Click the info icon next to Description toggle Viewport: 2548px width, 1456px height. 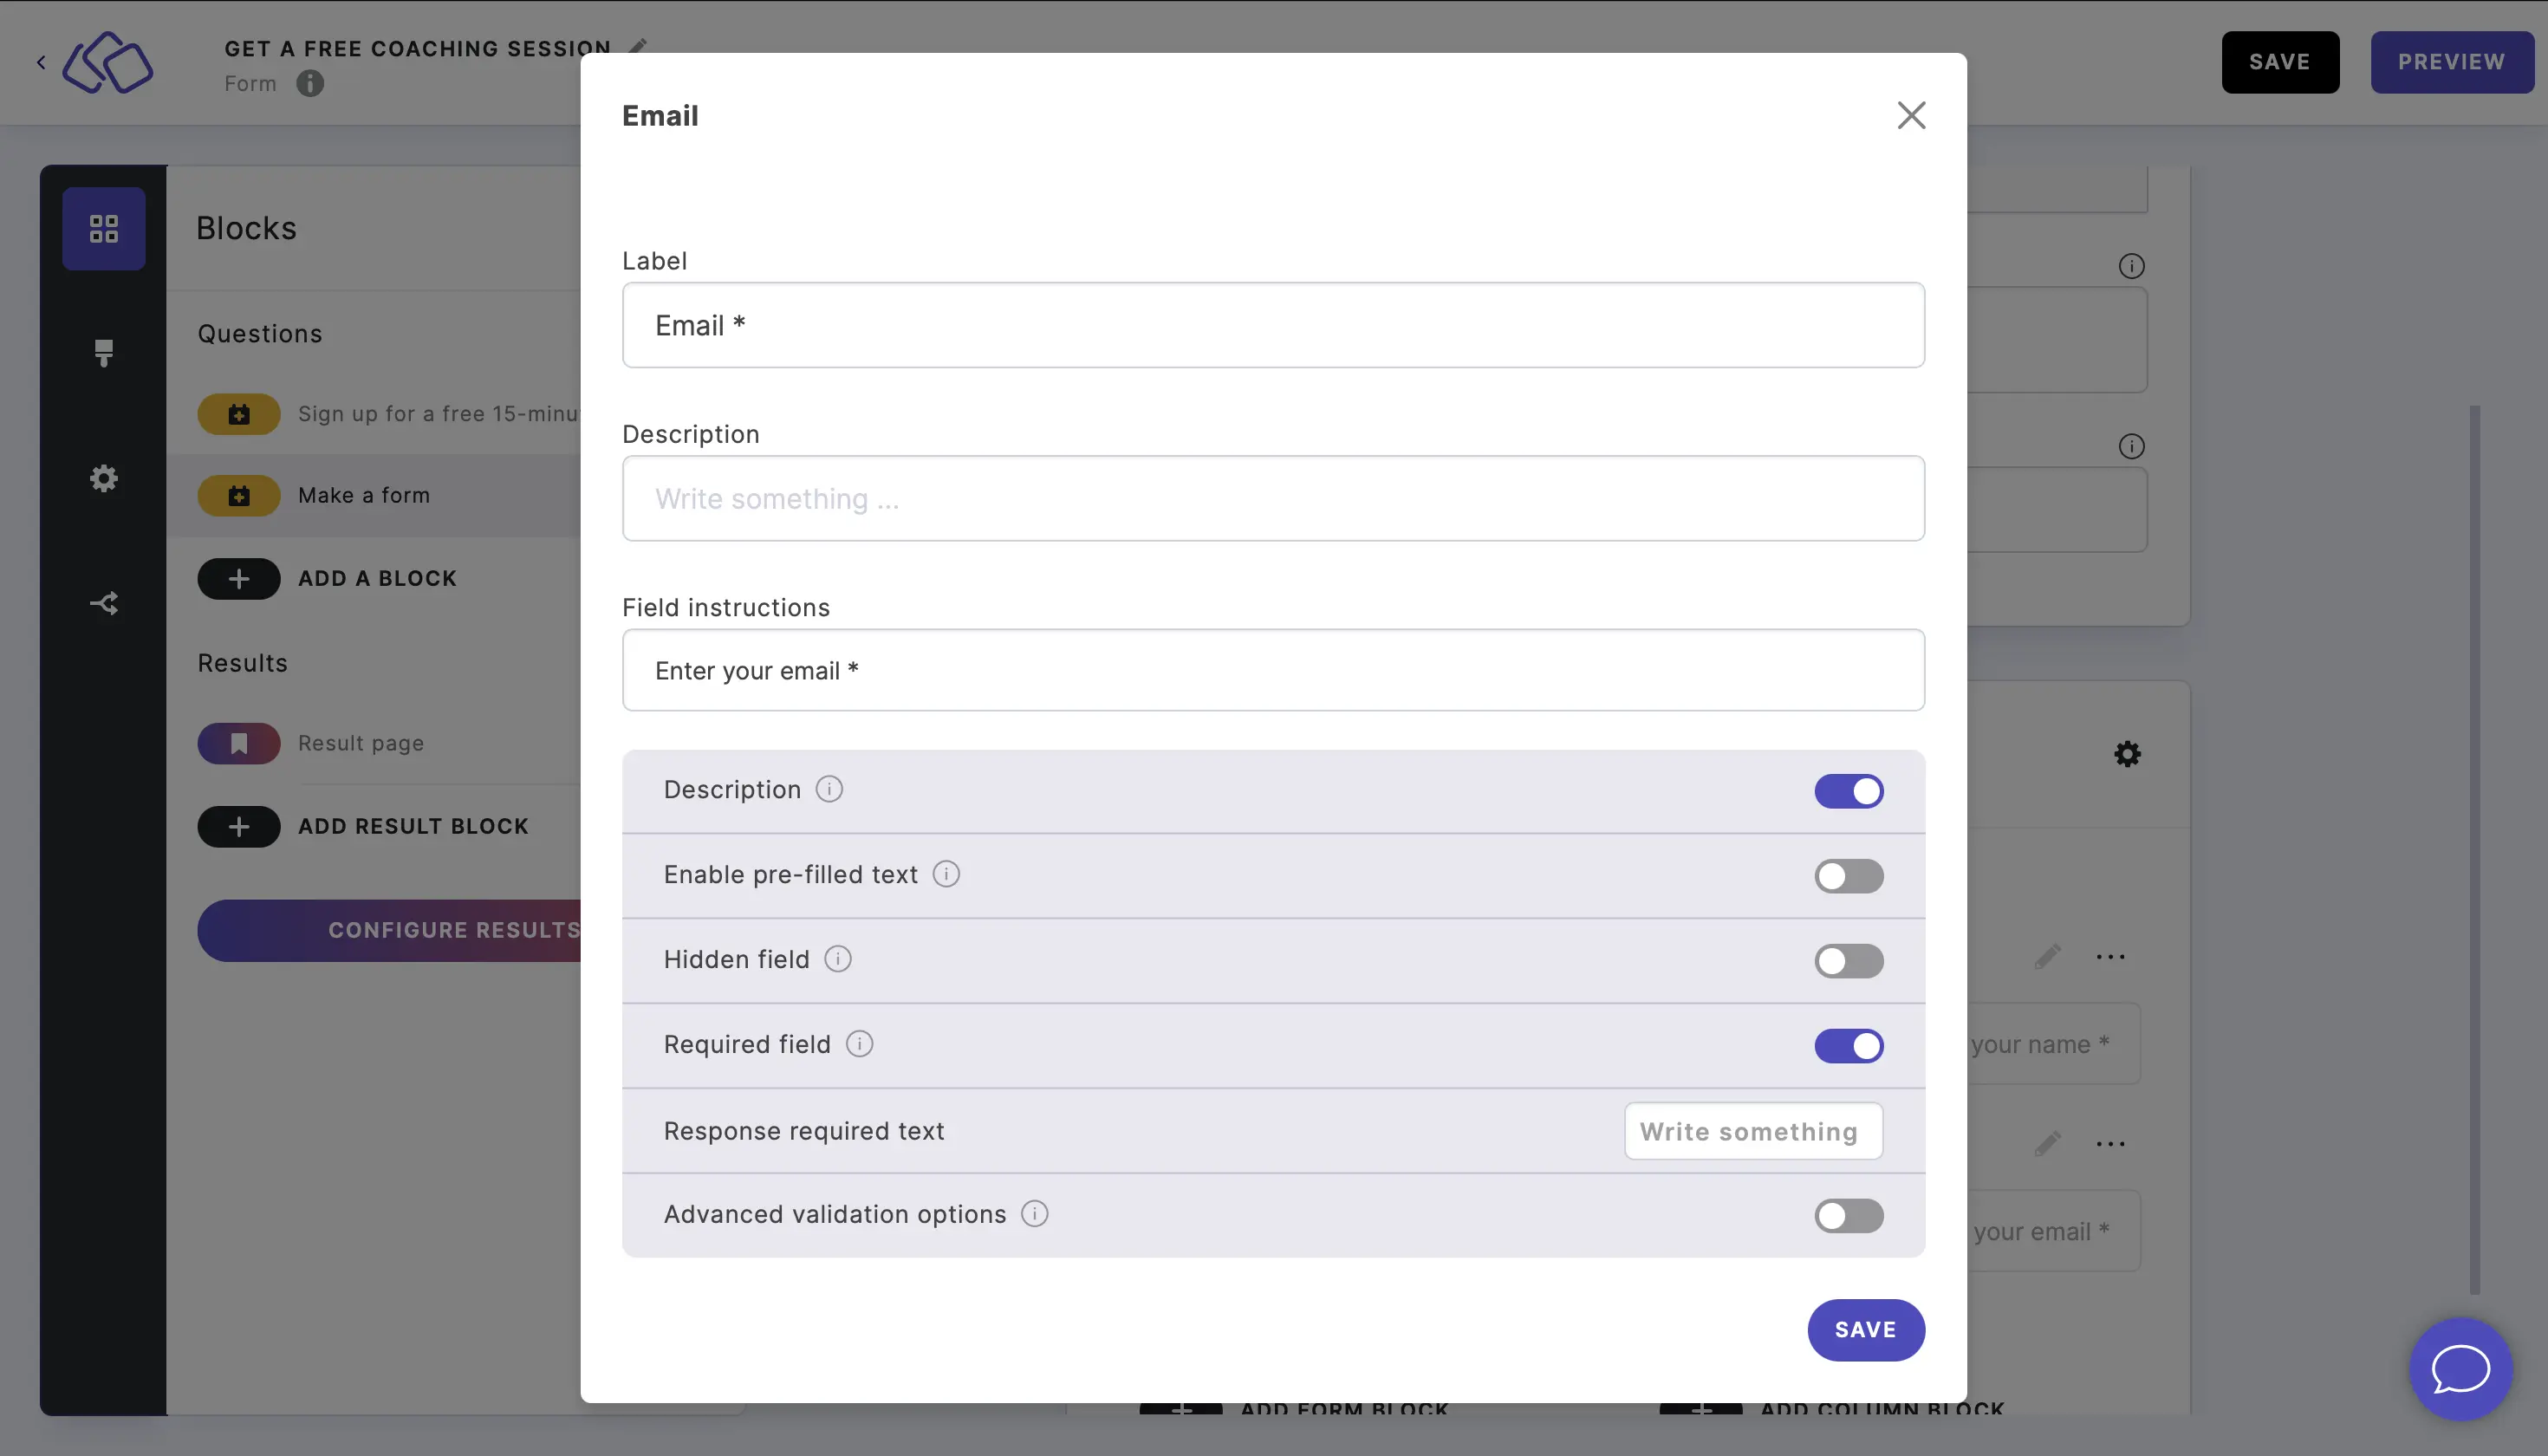tap(828, 790)
